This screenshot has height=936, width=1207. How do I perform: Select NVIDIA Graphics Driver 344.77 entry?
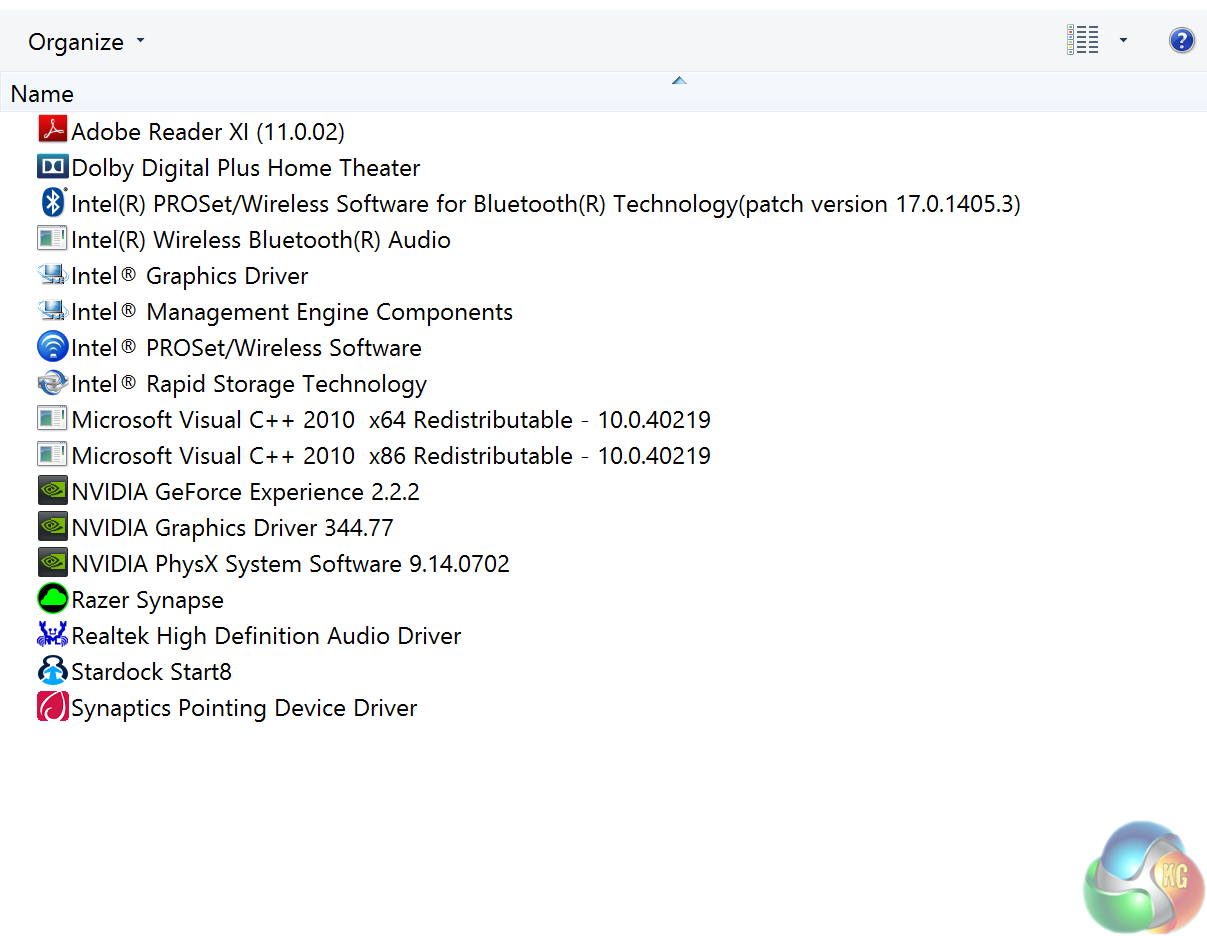(x=232, y=528)
